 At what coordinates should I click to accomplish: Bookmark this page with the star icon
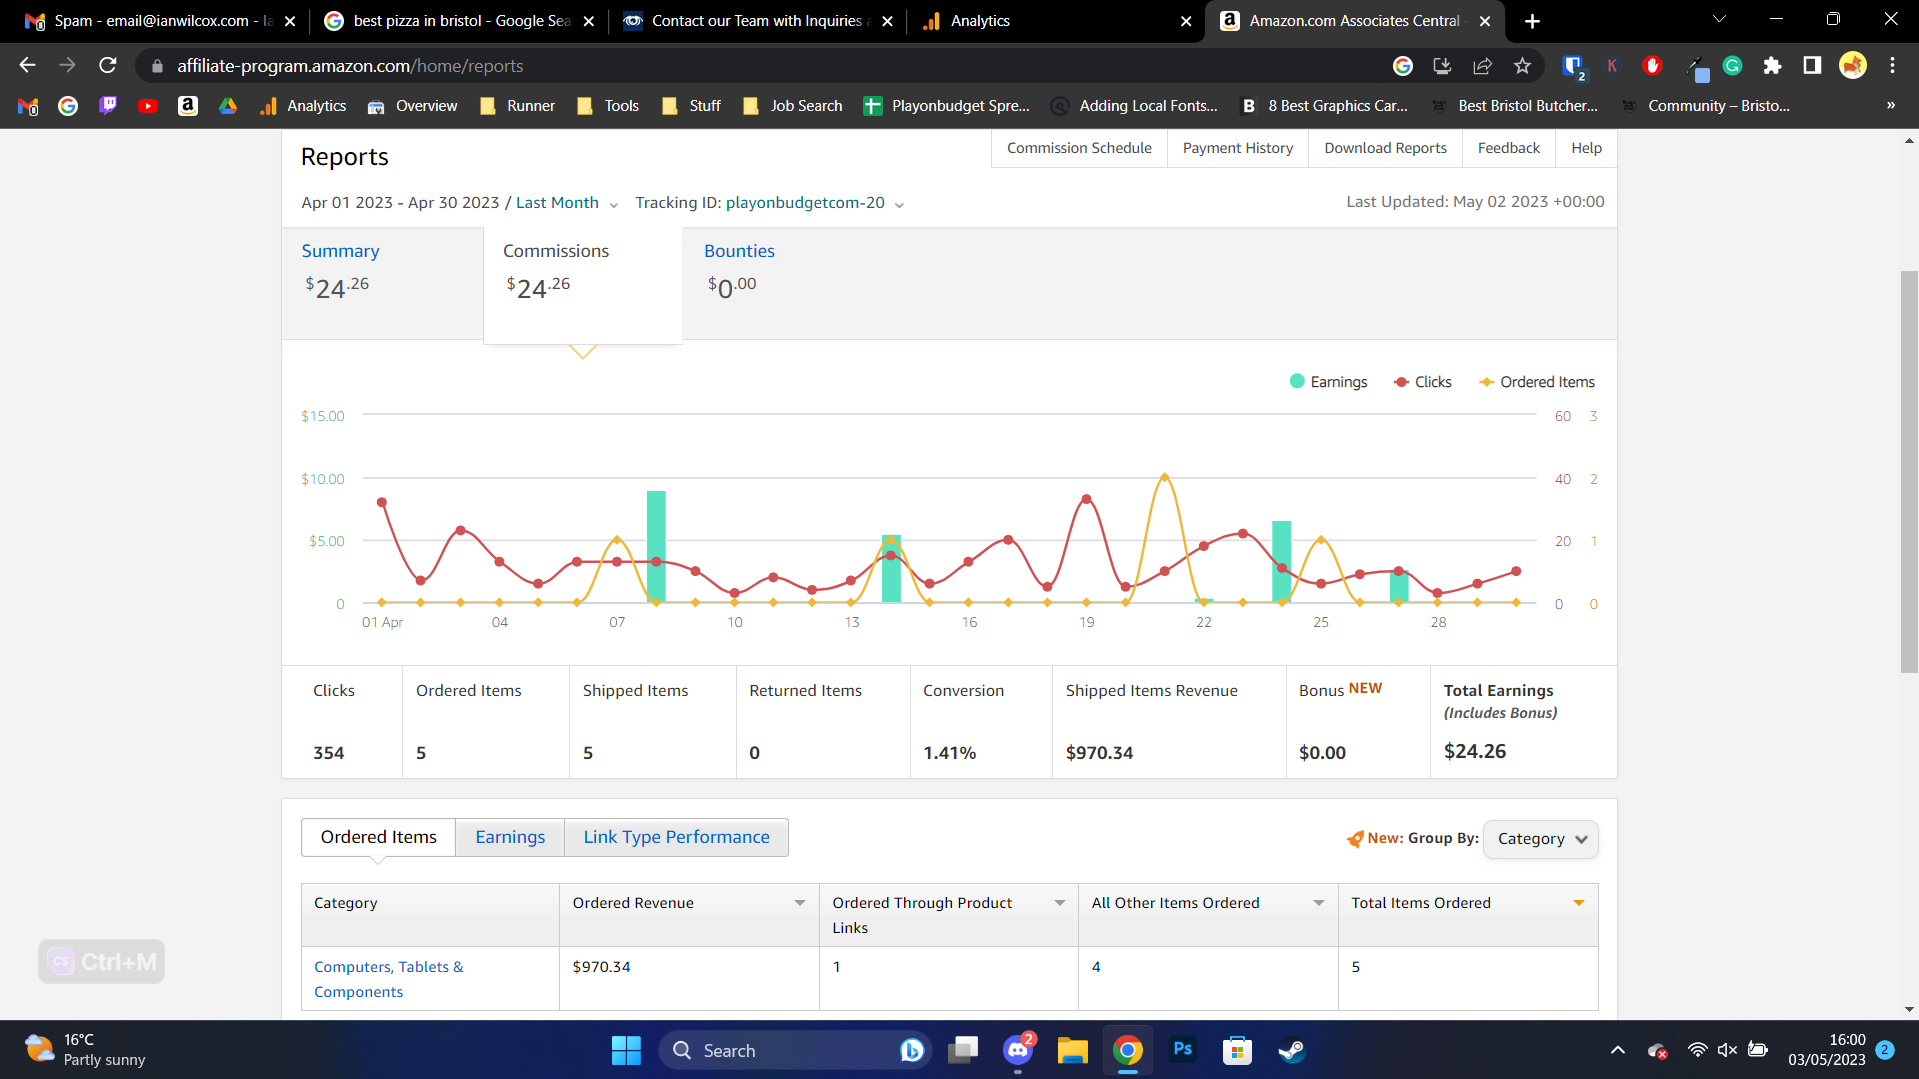point(1522,66)
